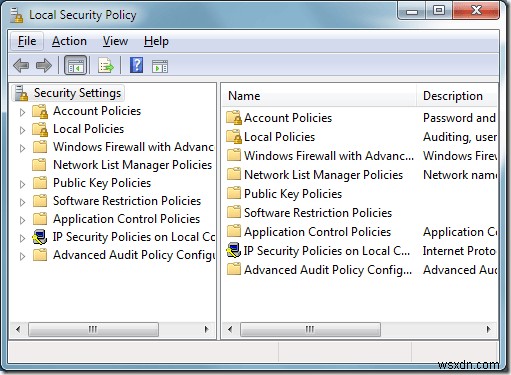Select Application Control Policies label in list pane
Viewport: 511px width, 375px height.
coord(317,232)
